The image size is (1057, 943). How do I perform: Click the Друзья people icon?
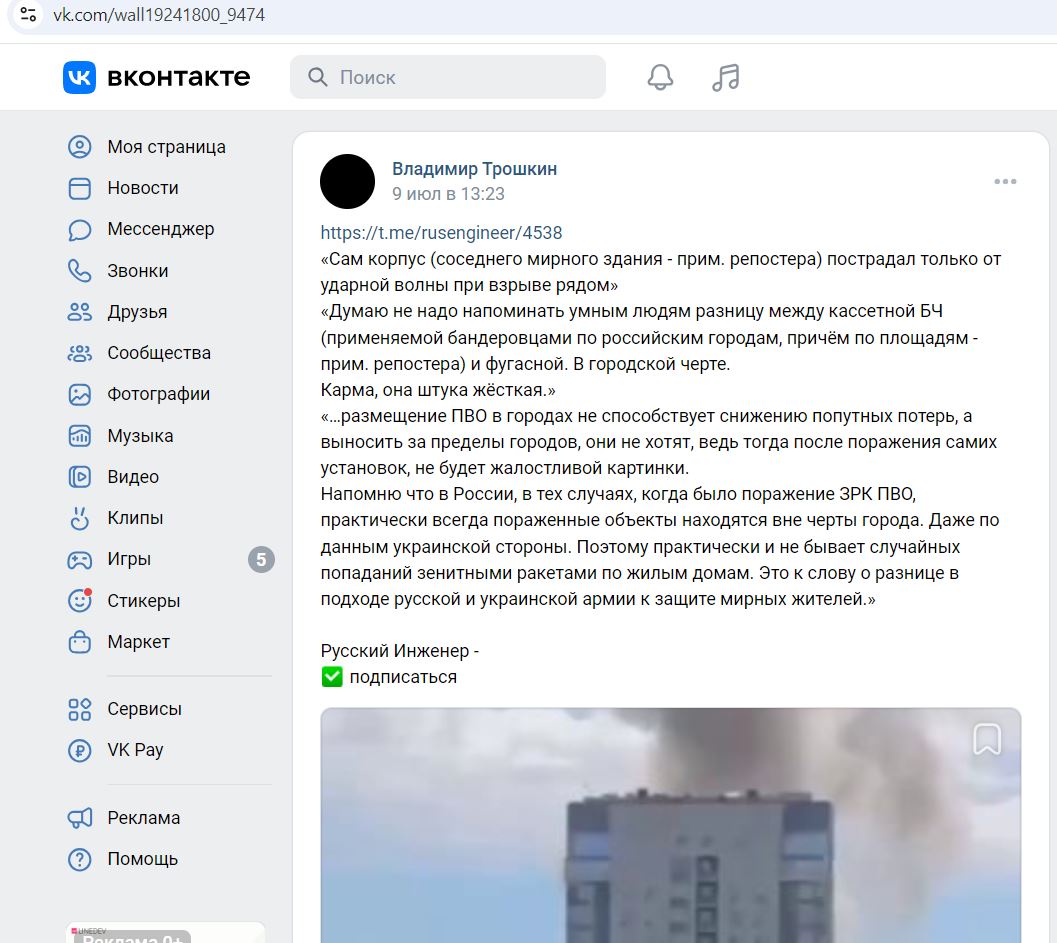[80, 312]
